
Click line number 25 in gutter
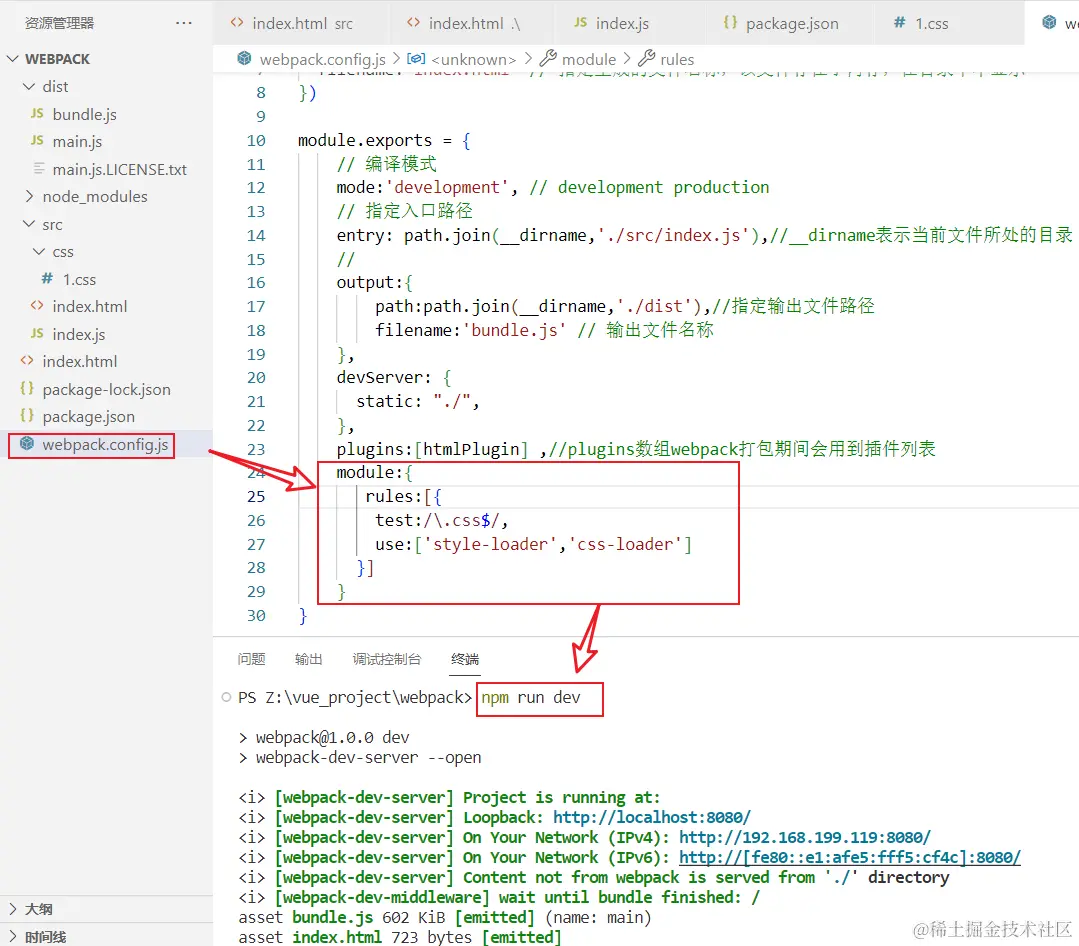point(256,497)
